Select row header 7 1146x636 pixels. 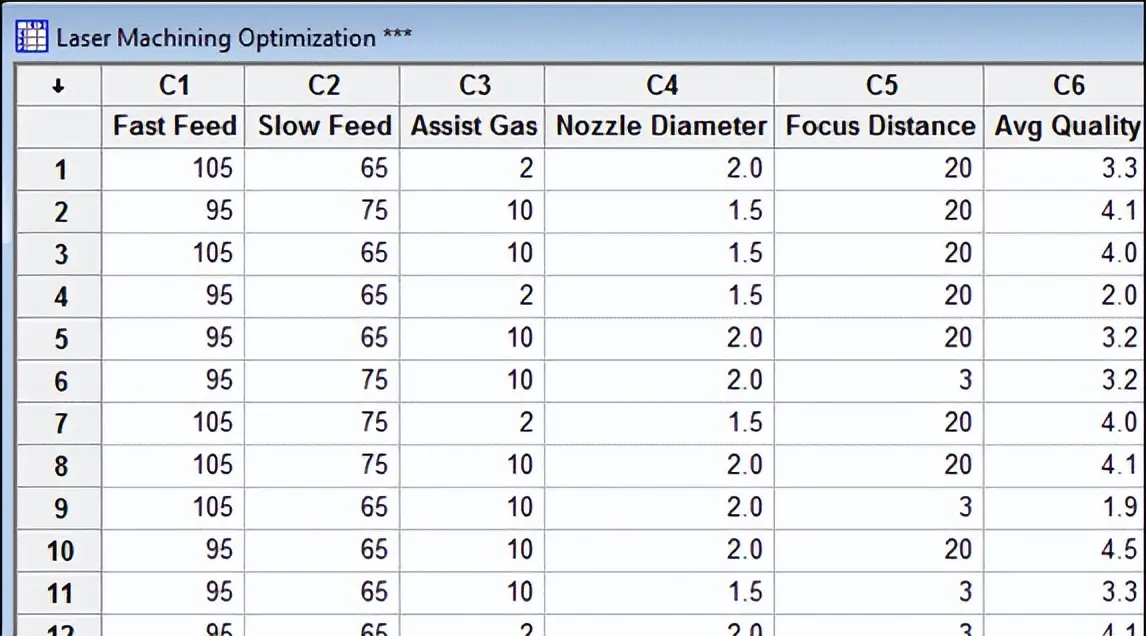pyautogui.click(x=59, y=423)
